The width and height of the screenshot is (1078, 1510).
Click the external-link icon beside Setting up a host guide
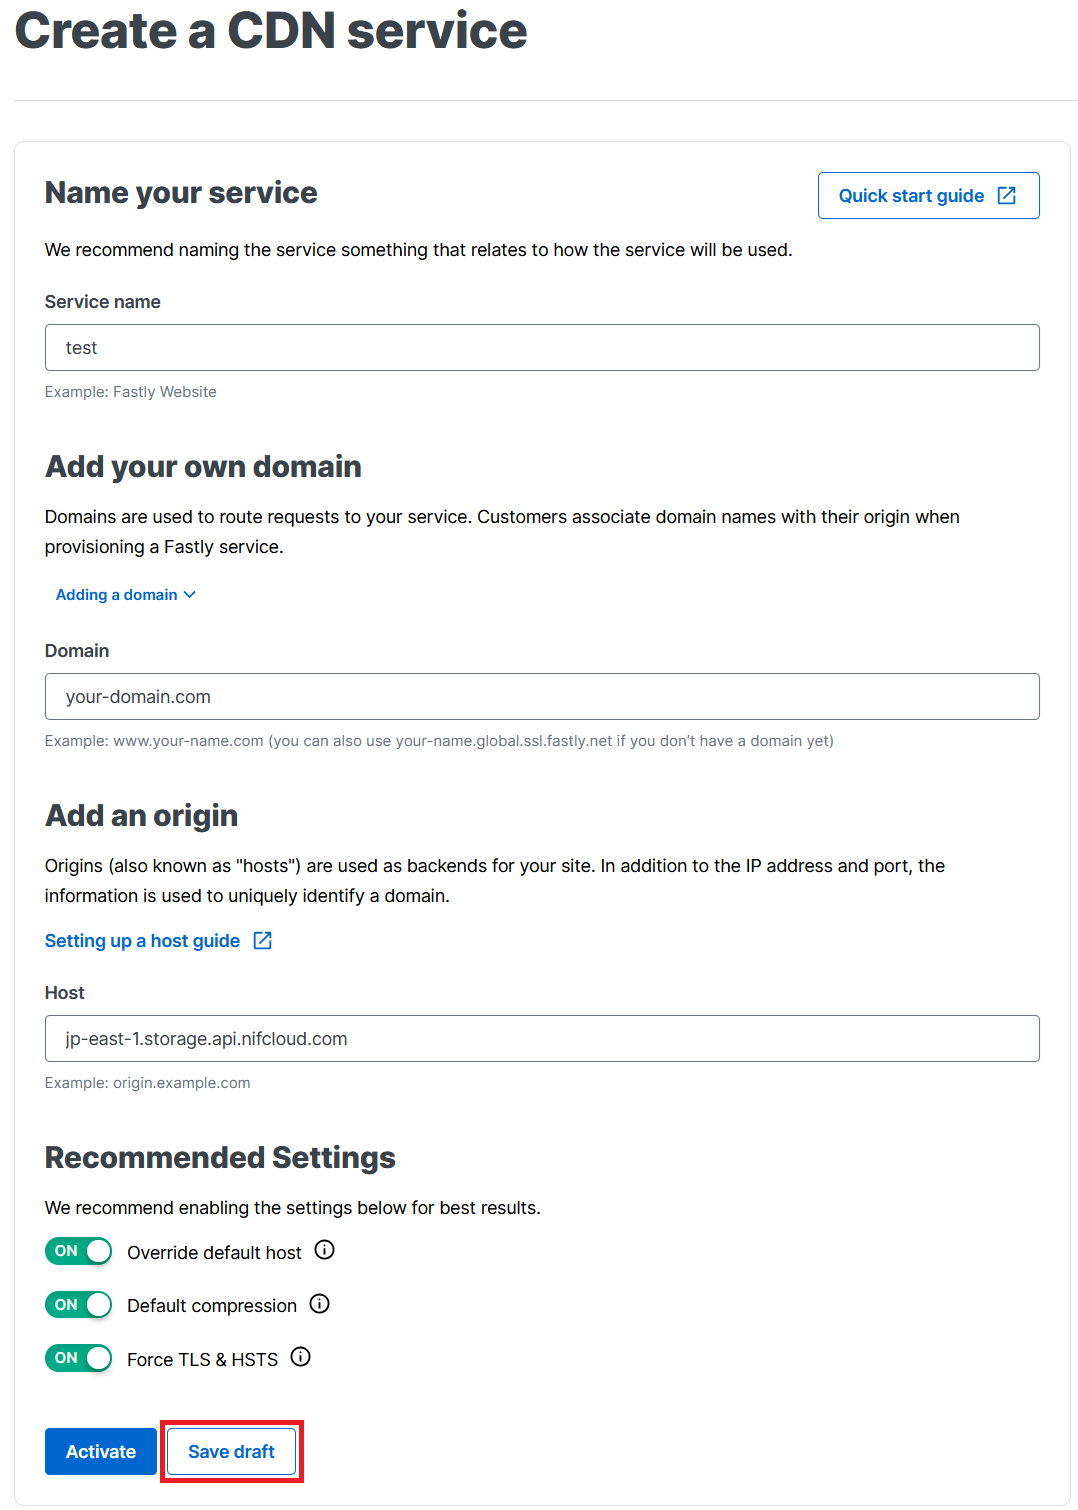coord(261,940)
